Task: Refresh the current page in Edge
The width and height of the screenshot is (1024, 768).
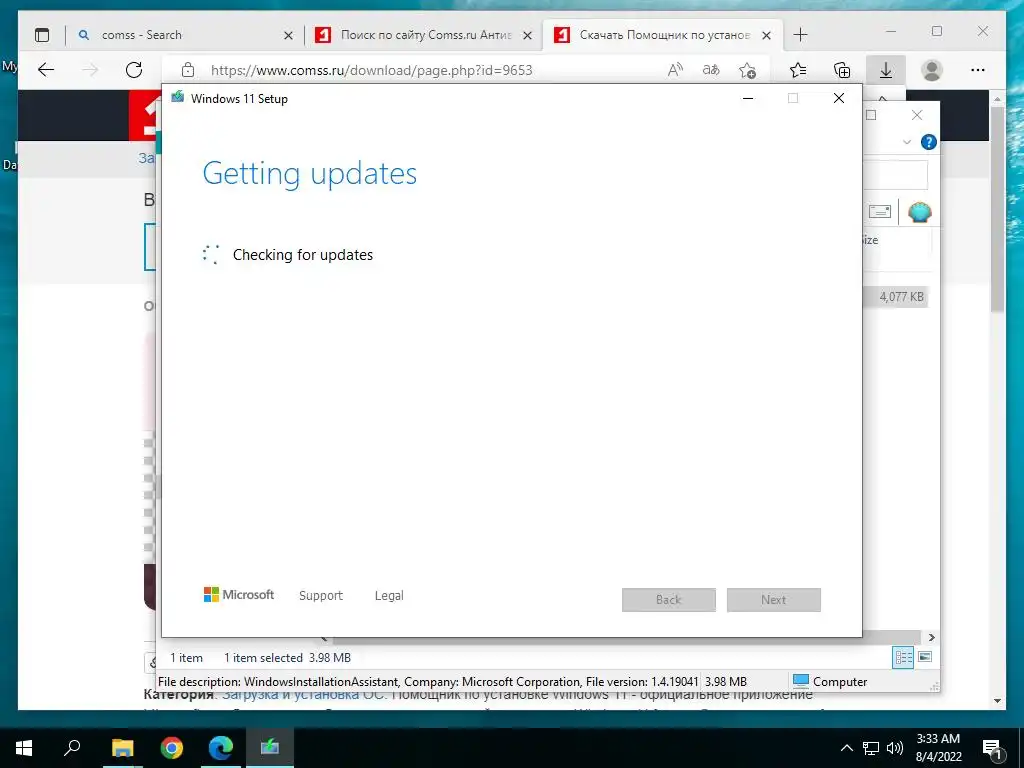Action: (x=134, y=70)
